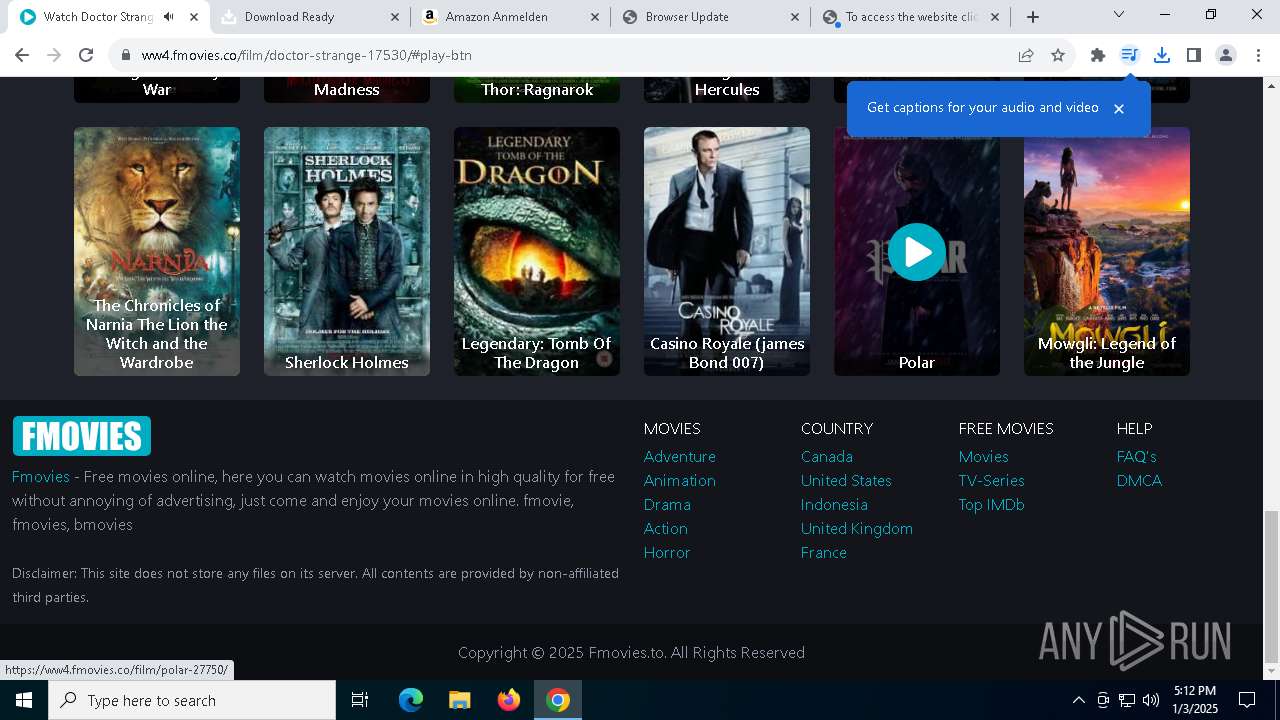The image size is (1280, 720).
Task: Open the FAQ's help link
Action: [x=1137, y=457]
